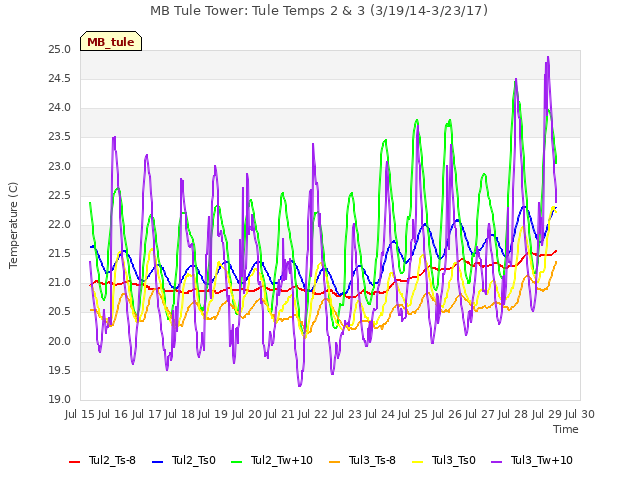Click the 25.0 y-axis tick label

tap(60, 50)
